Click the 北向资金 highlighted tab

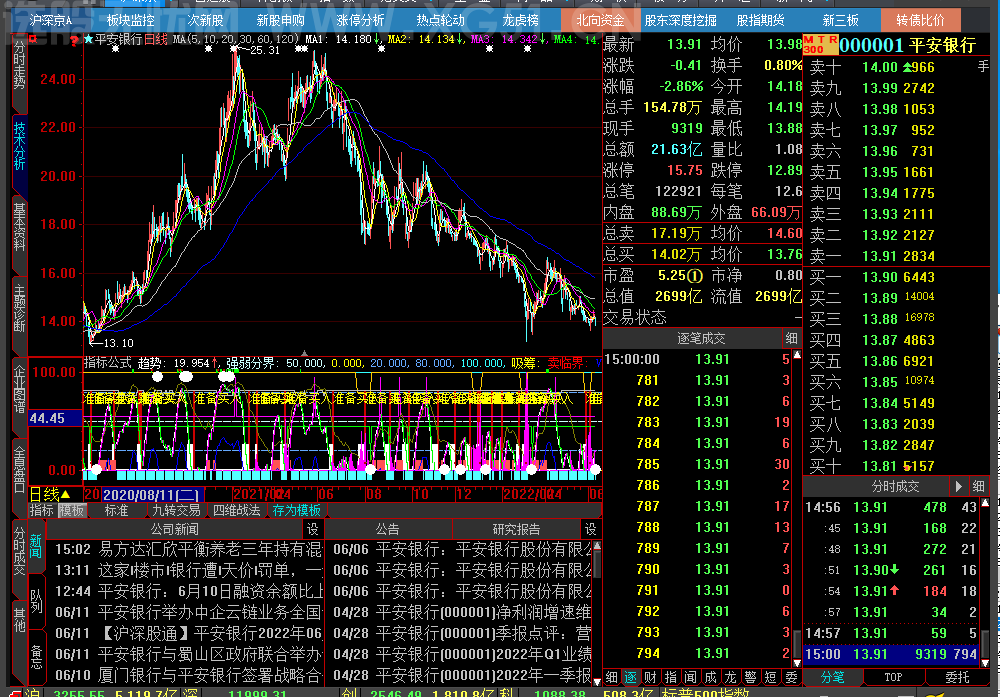600,20
